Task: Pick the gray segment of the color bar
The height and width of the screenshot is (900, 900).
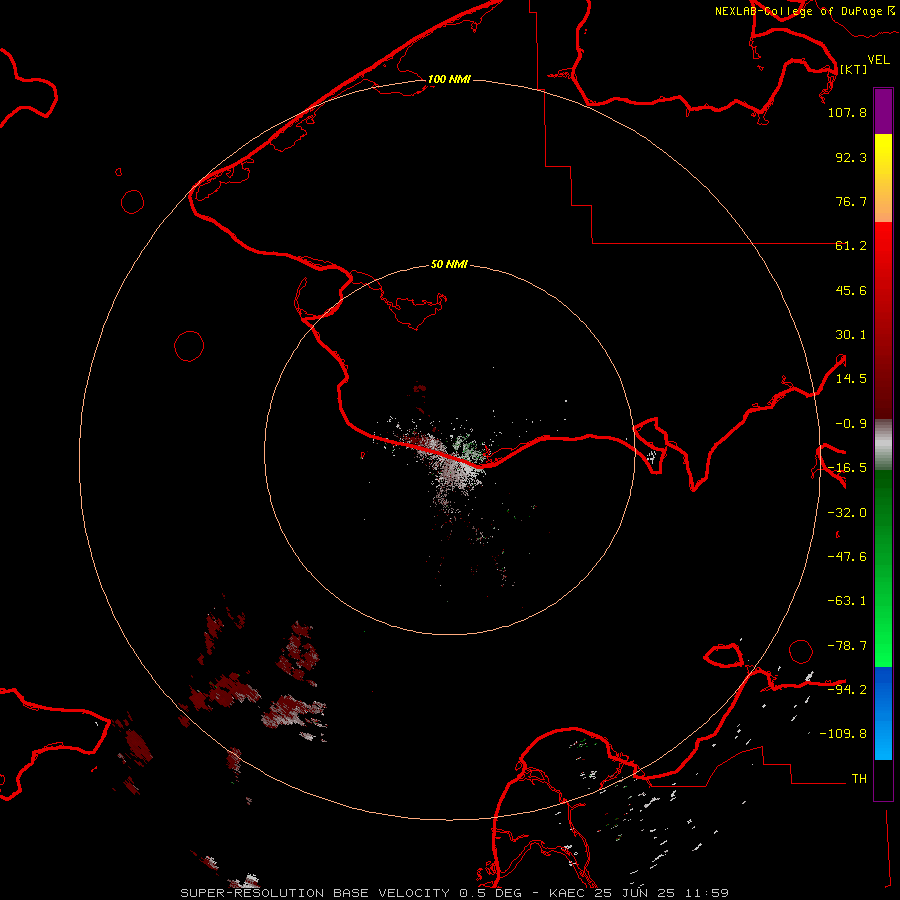Action: point(883,445)
